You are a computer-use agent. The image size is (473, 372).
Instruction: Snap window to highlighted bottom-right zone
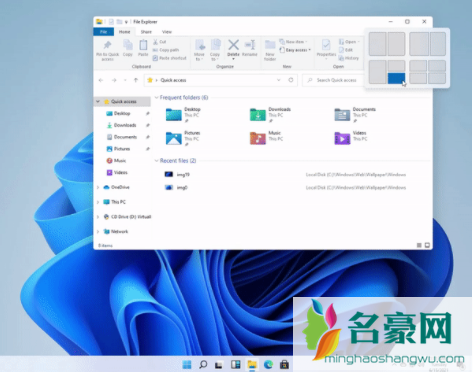(396, 78)
